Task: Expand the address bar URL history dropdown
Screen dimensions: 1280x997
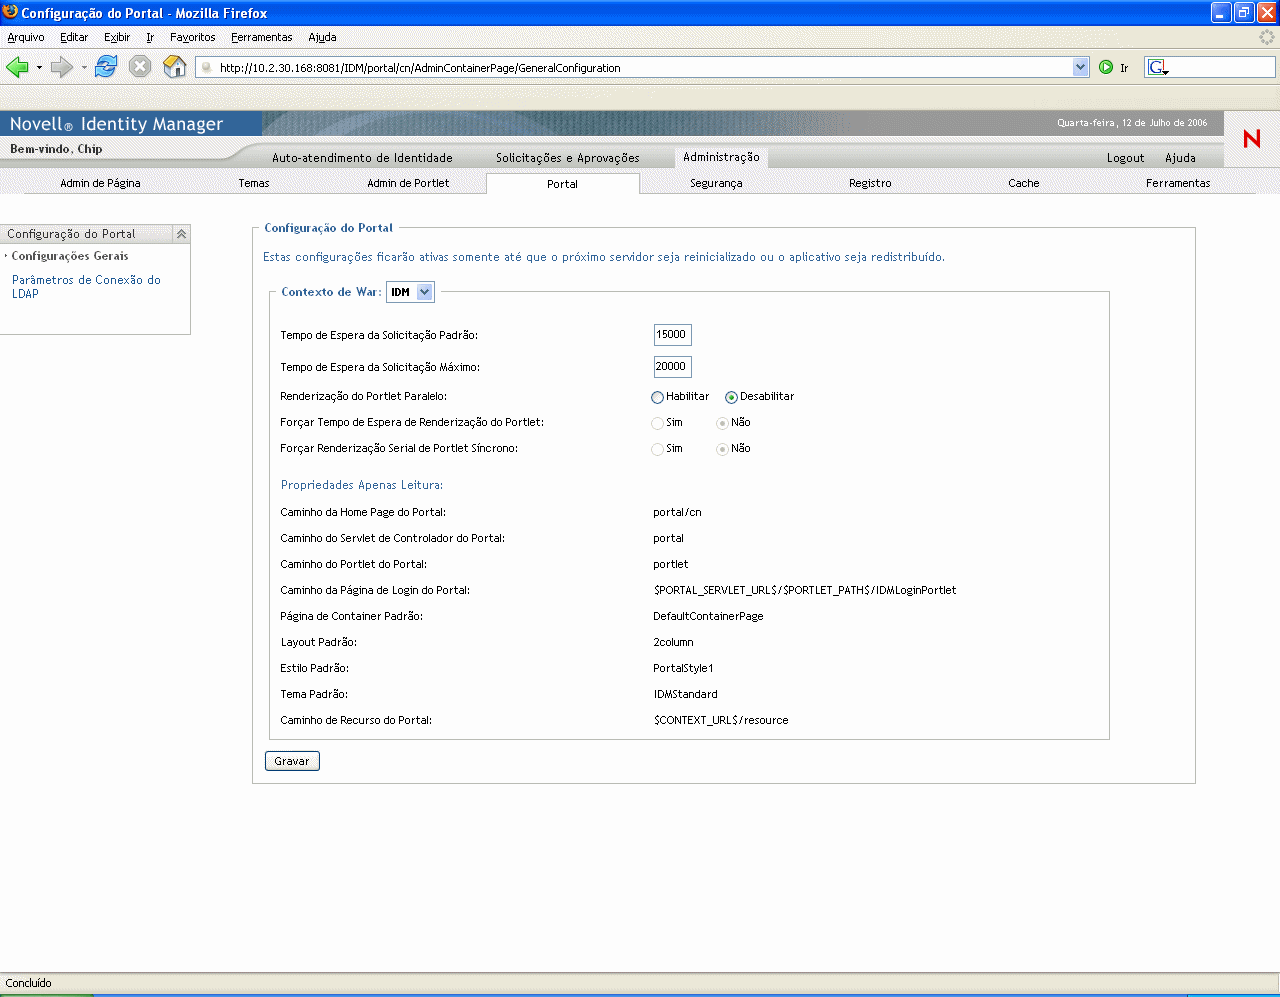Action: 1080,67
